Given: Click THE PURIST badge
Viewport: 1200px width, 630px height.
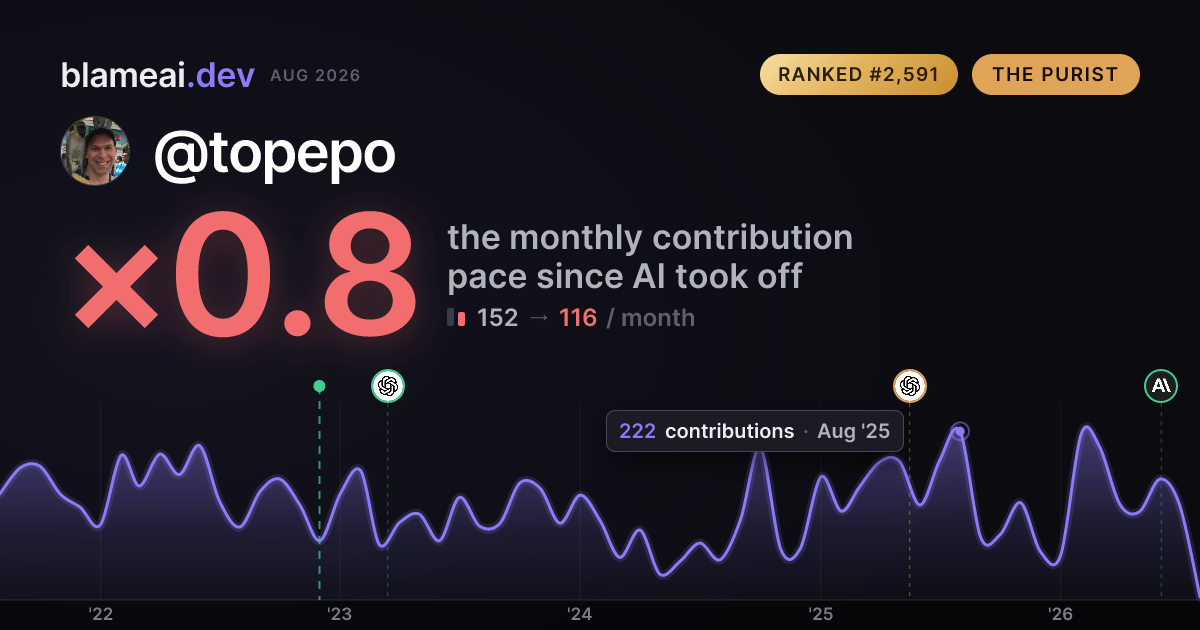Looking at the screenshot, I should 1055,75.
